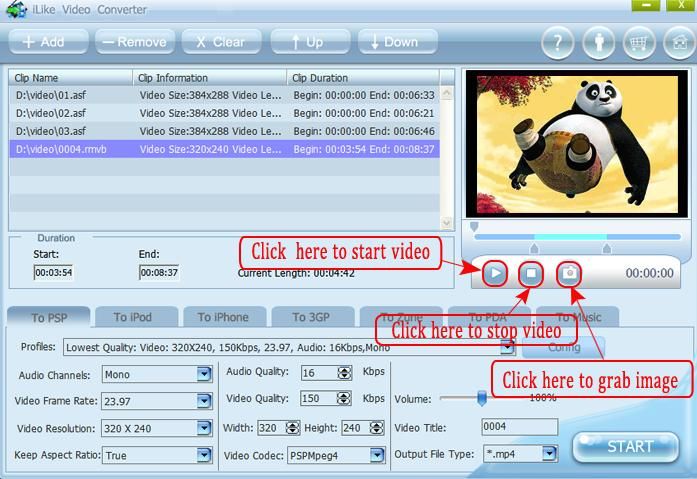Screen dimensions: 697x479
Task: Move selected clip Down
Action: 397,42
